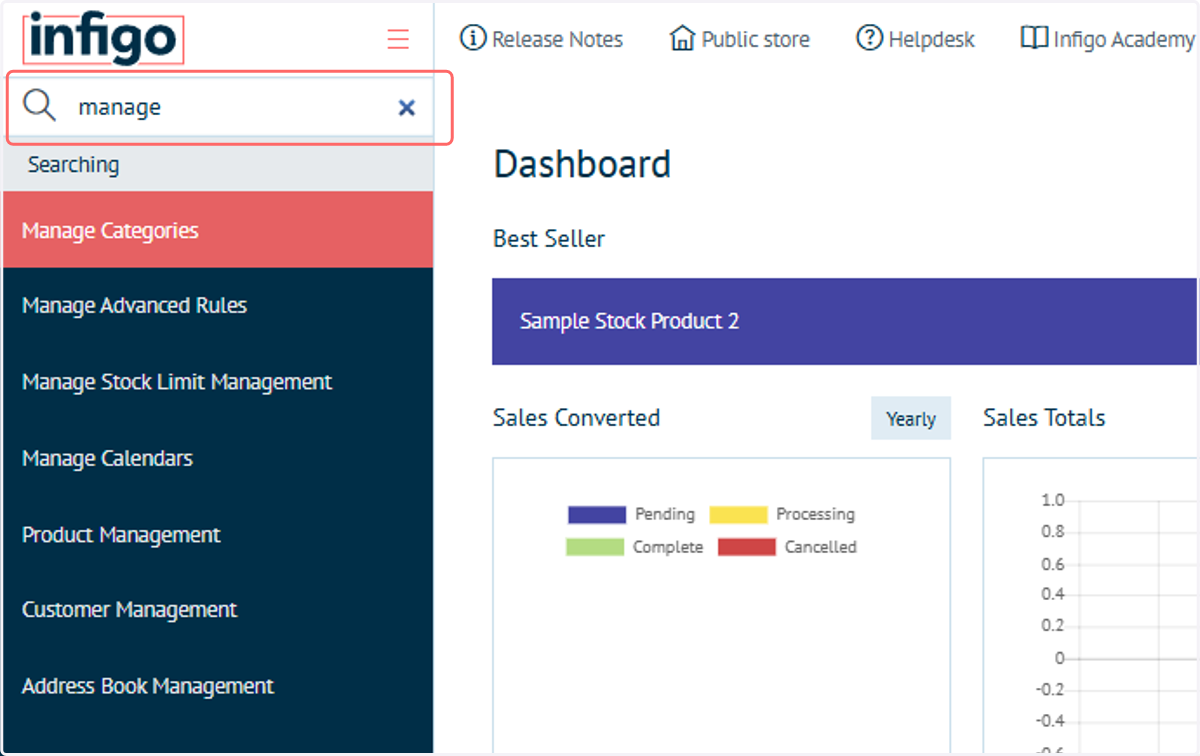Click the Public store house icon
Screen dimensions: 1200x756
[x=682, y=39]
